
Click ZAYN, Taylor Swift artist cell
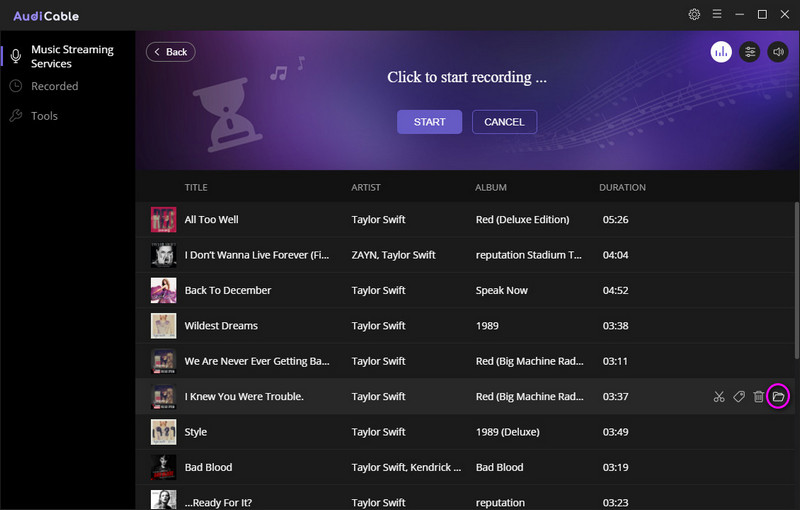click(x=393, y=255)
